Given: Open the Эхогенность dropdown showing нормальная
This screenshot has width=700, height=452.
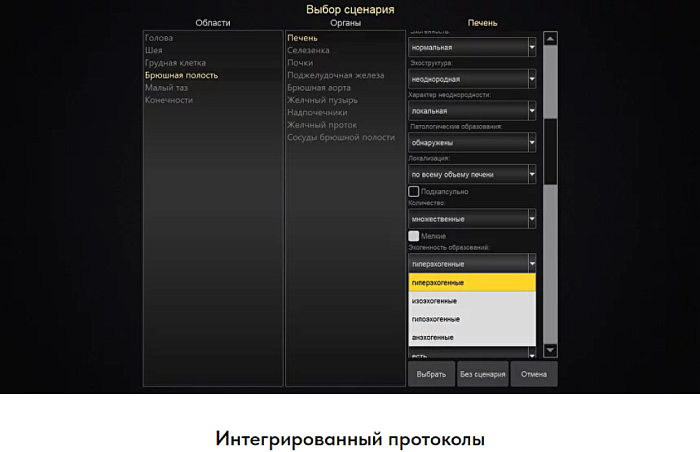Looking at the screenshot, I should tap(472, 47).
